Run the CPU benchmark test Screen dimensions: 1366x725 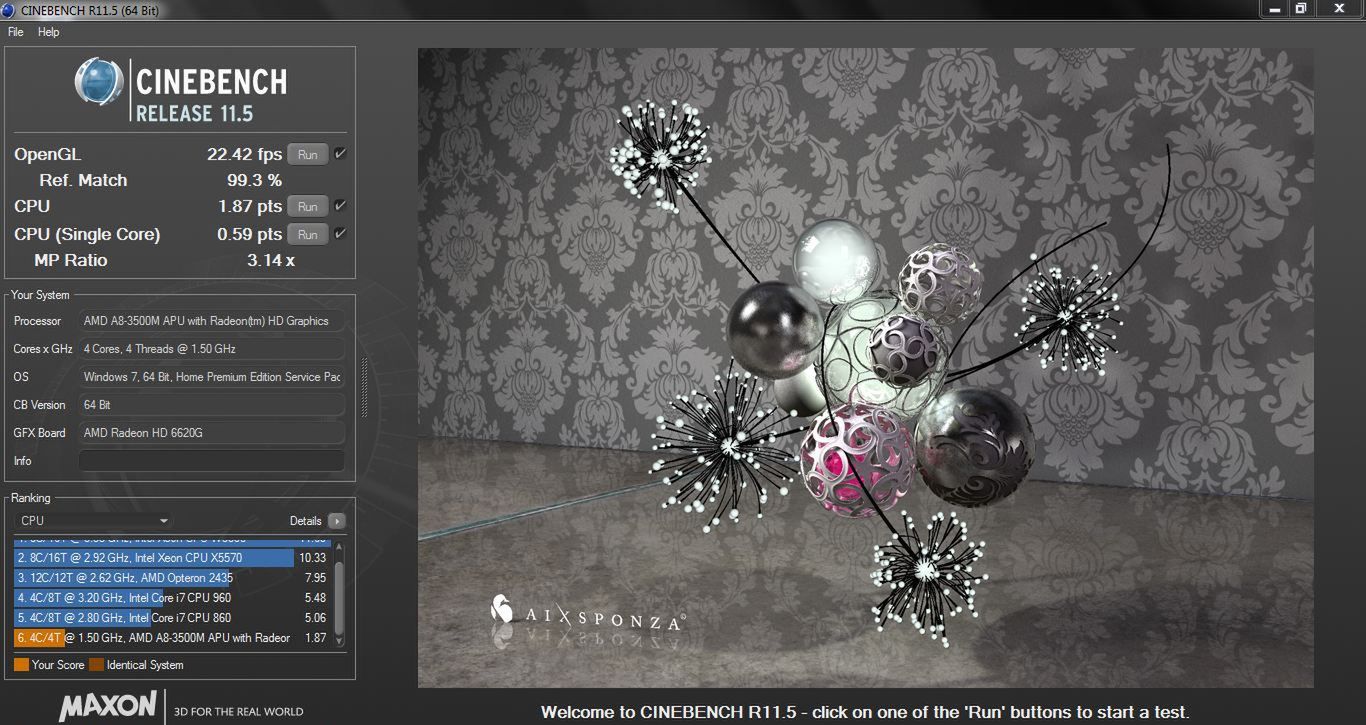tap(308, 207)
